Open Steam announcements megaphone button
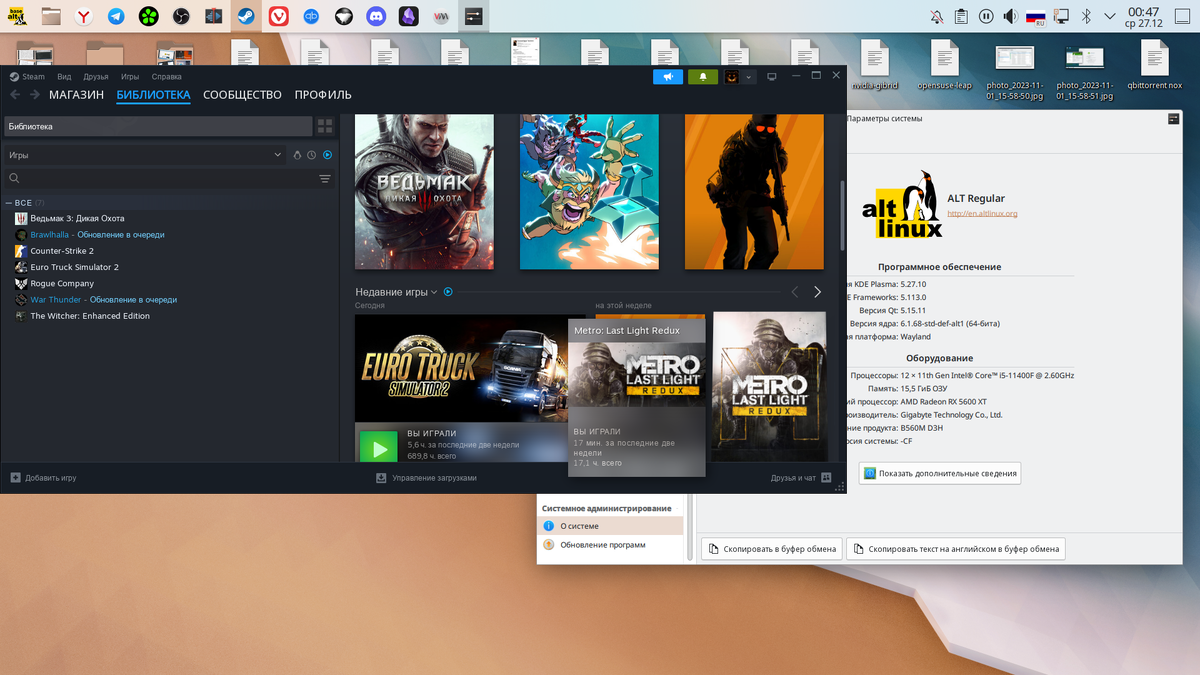1200x675 pixels. point(668,77)
